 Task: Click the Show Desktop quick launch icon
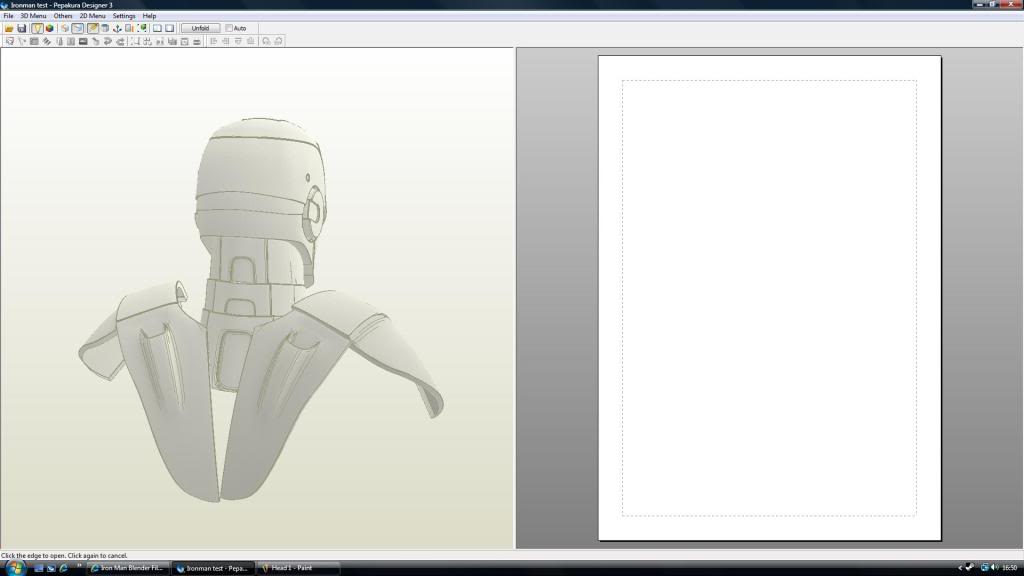pos(39,568)
